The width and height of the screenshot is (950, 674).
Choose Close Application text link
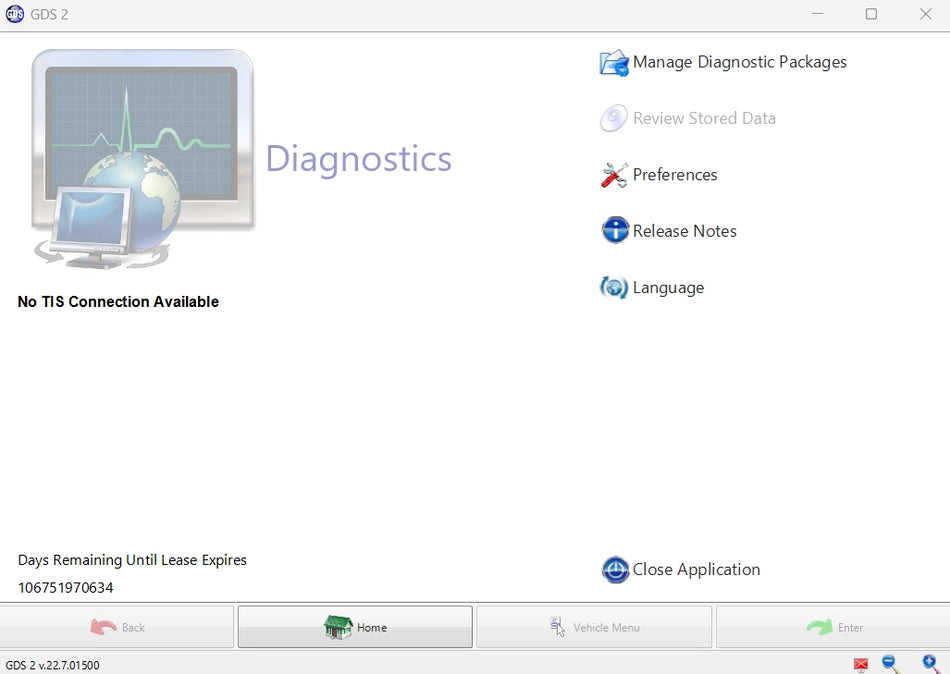pyautogui.click(x=696, y=570)
